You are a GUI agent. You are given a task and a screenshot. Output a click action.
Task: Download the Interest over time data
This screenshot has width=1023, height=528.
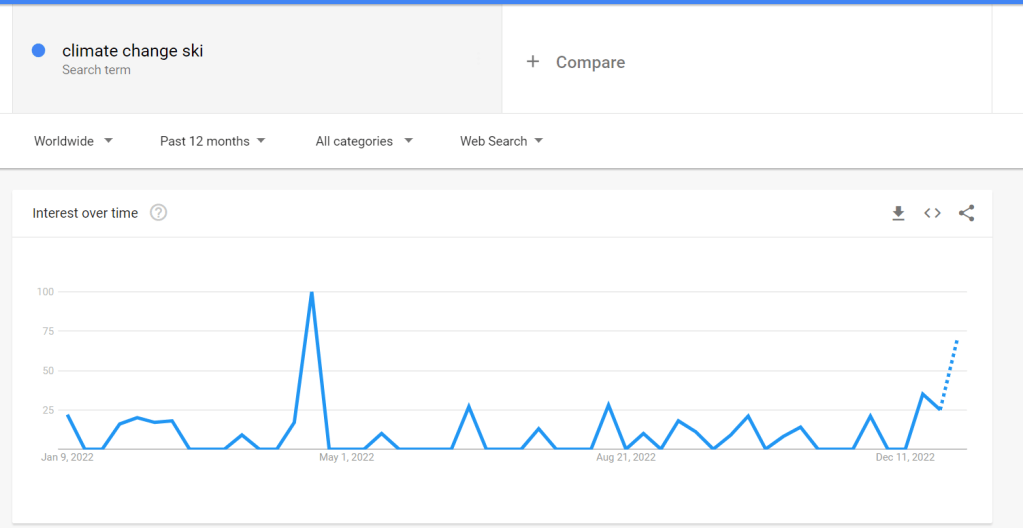[898, 213]
